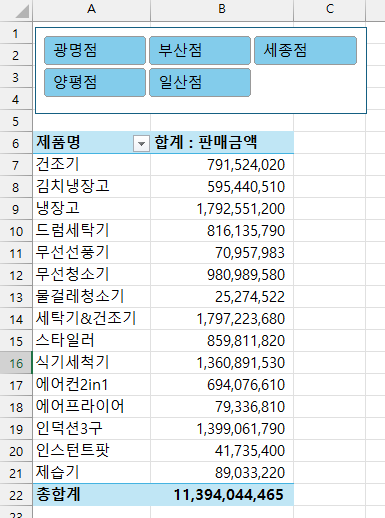Click the 합계 : 판매금액 header cell
385x518 pixels.
[x=222, y=143]
